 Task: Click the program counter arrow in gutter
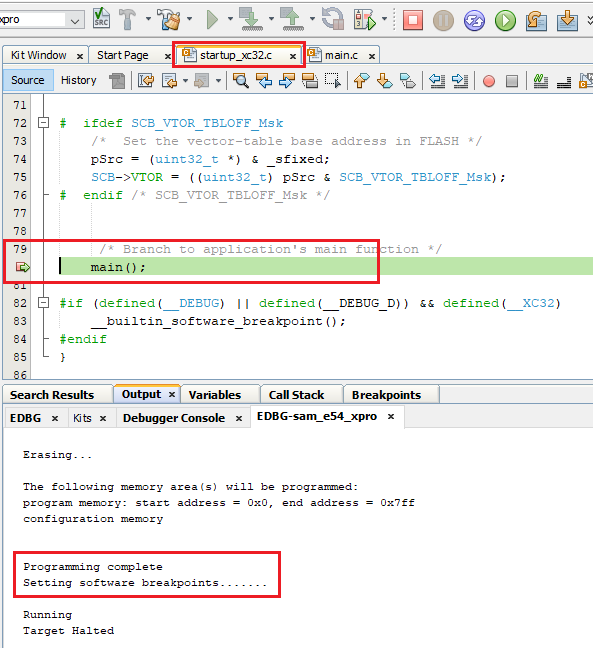click(x=23, y=267)
